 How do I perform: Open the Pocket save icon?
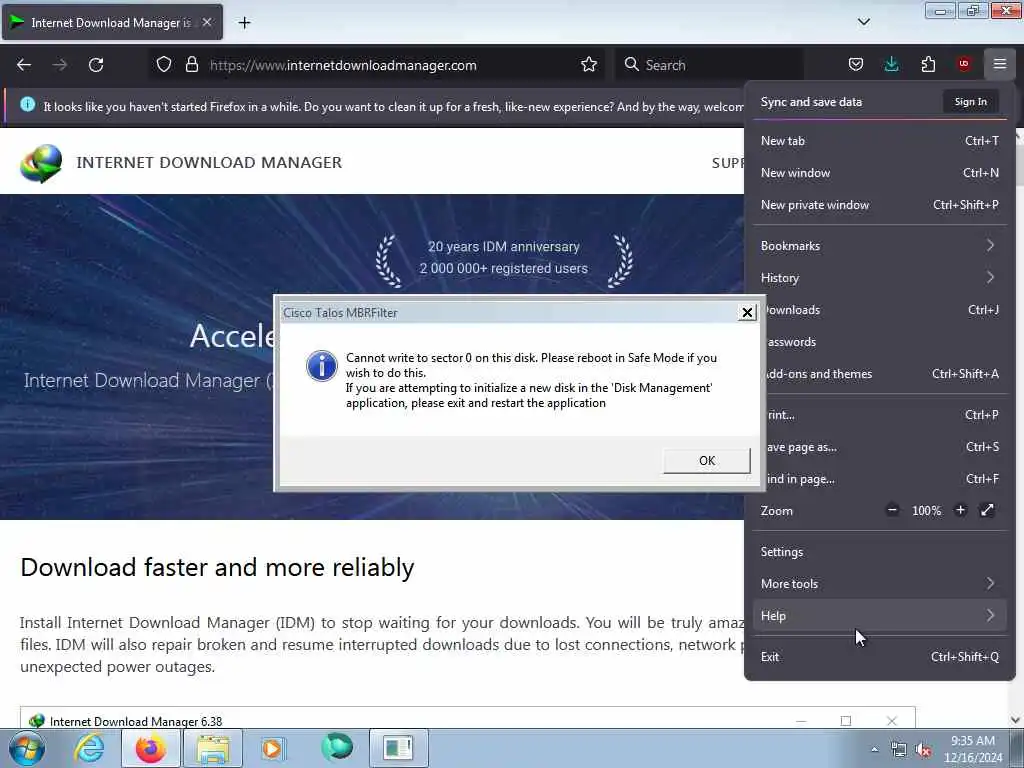(x=856, y=64)
